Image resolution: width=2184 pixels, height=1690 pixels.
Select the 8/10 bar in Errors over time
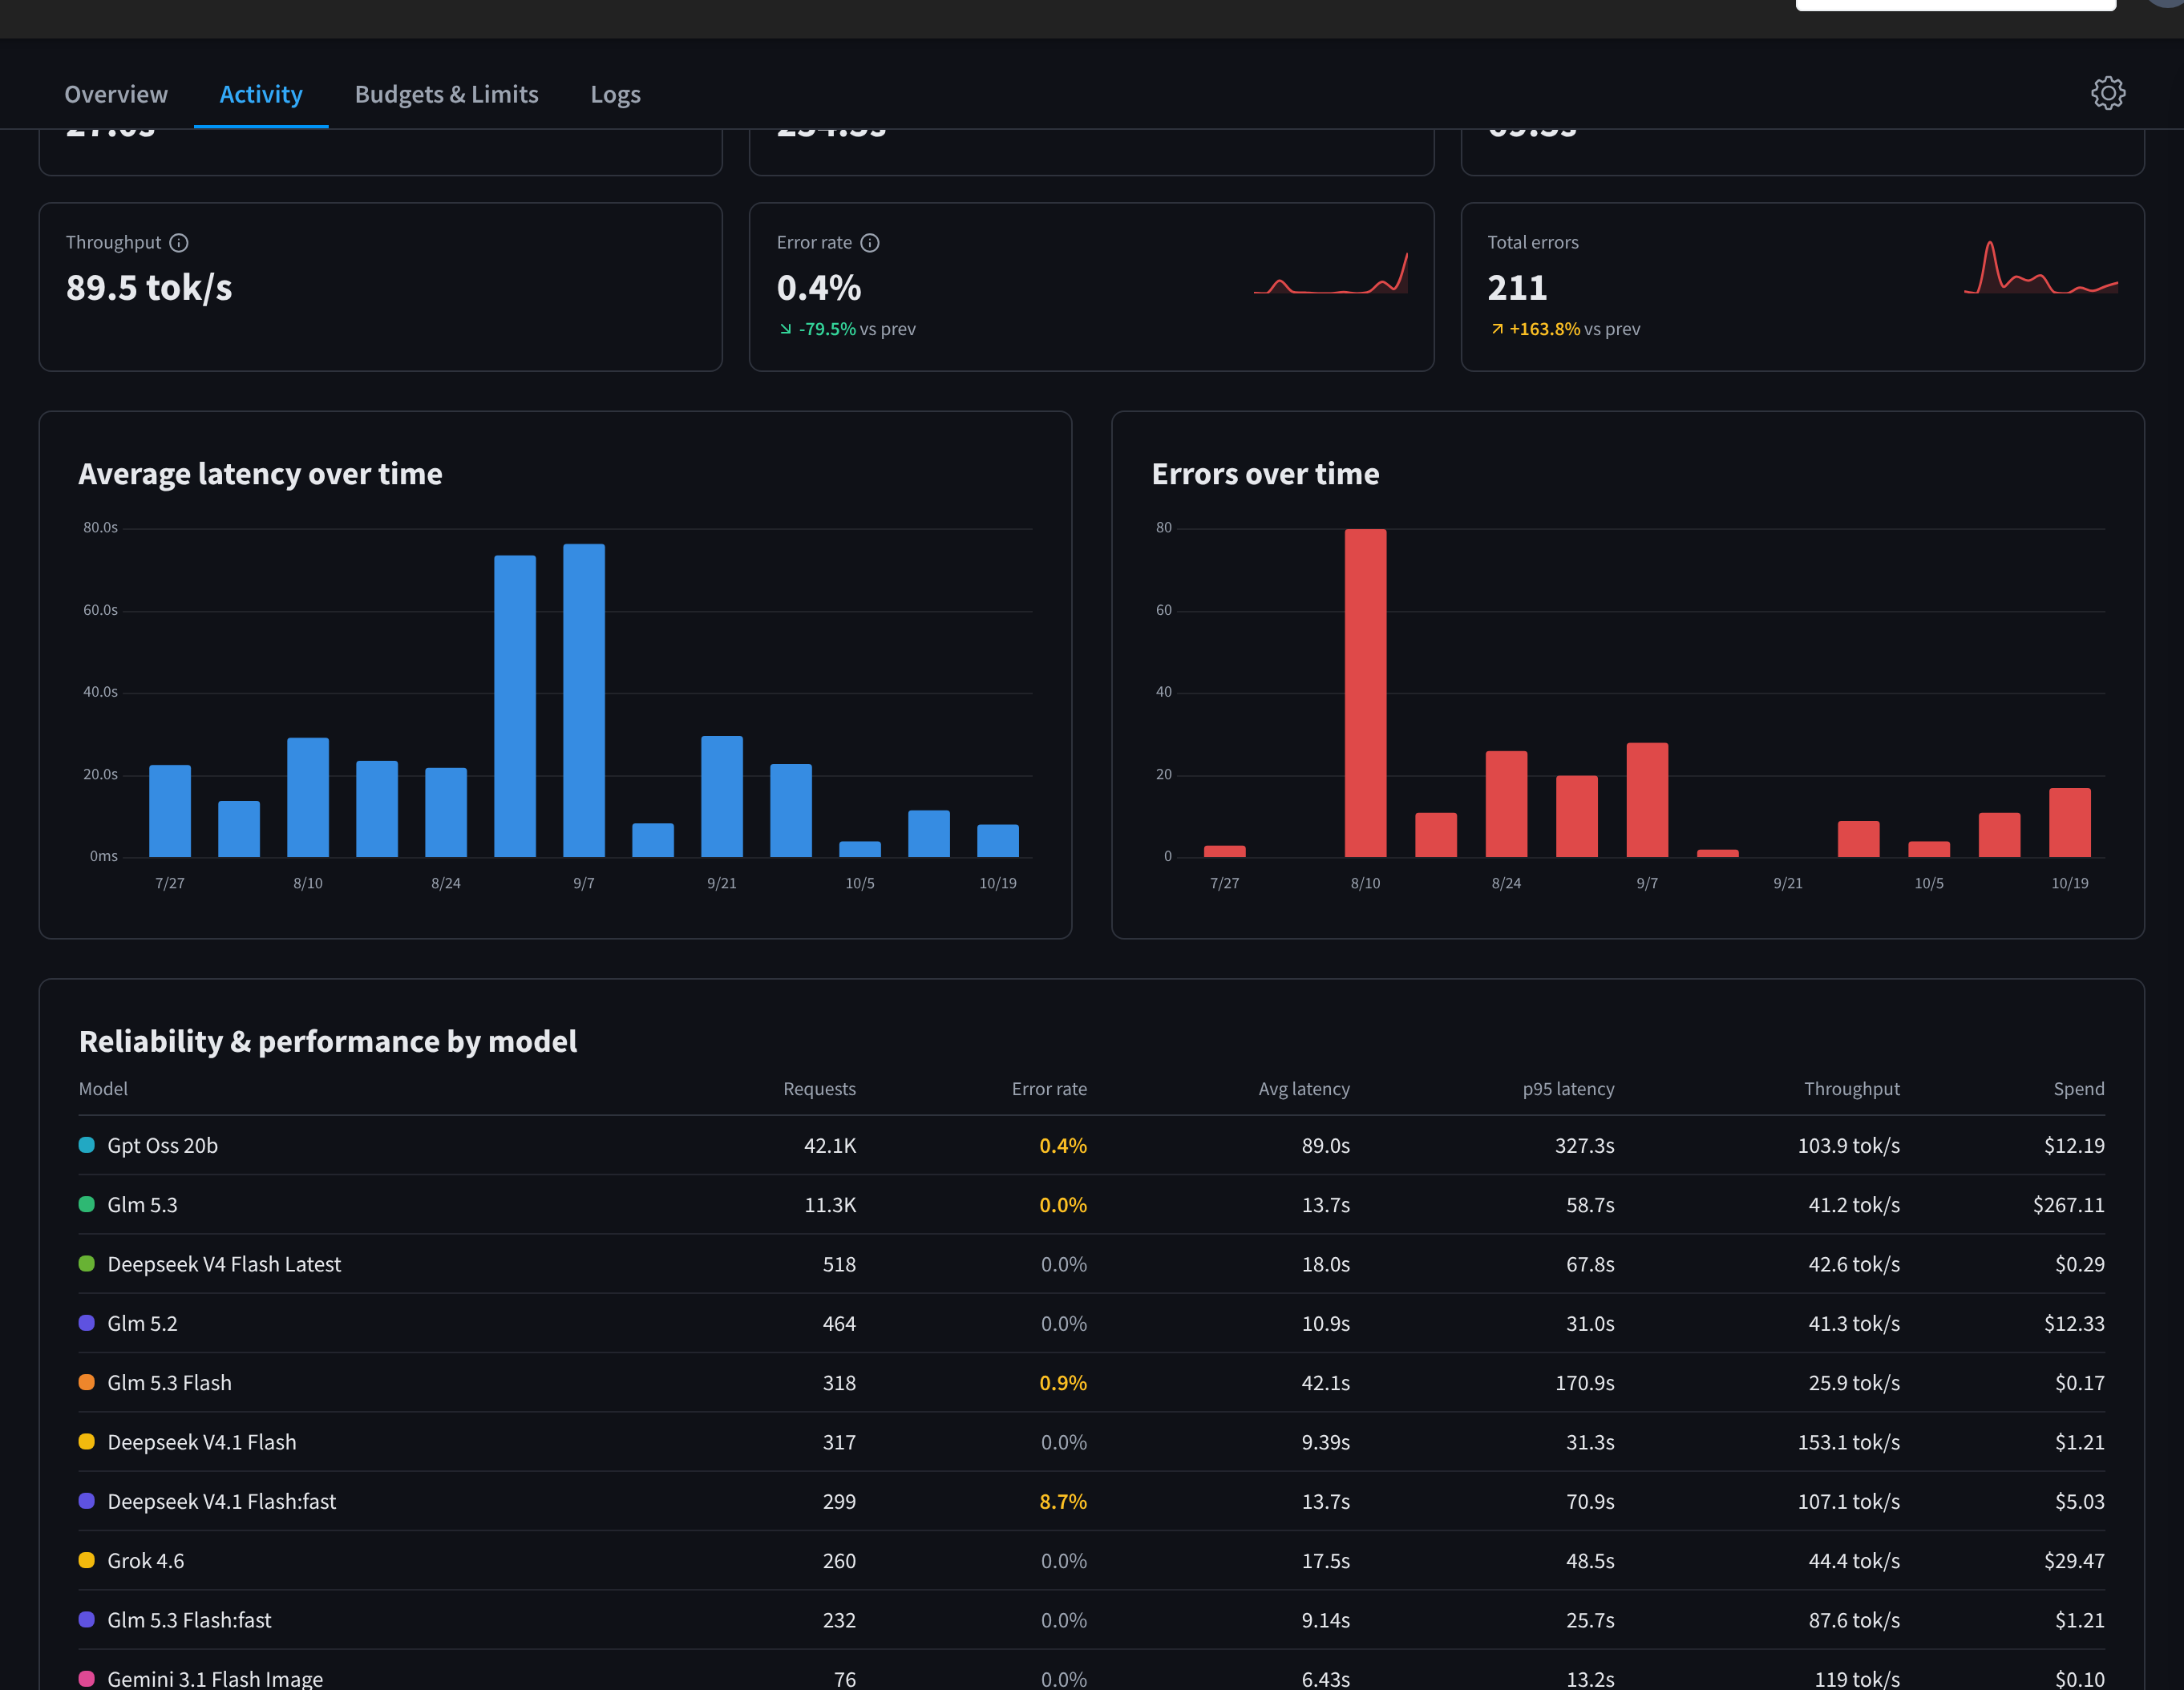pyautogui.click(x=1365, y=693)
